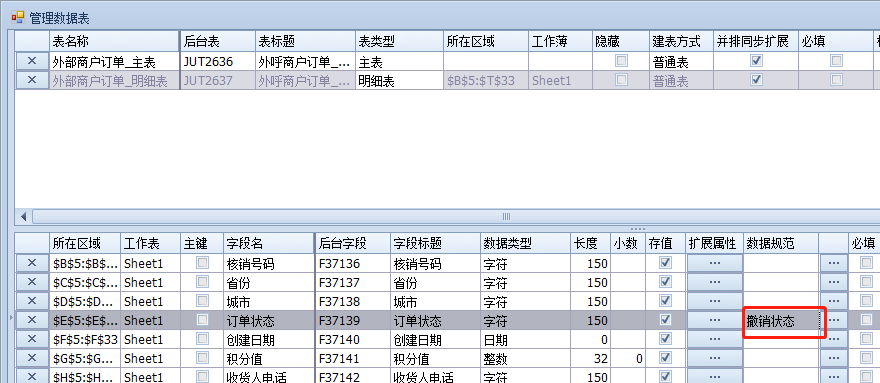Screen dimensions: 880x383
Task: Open 扩展属性 for 省份 field
Action: click(x=714, y=282)
